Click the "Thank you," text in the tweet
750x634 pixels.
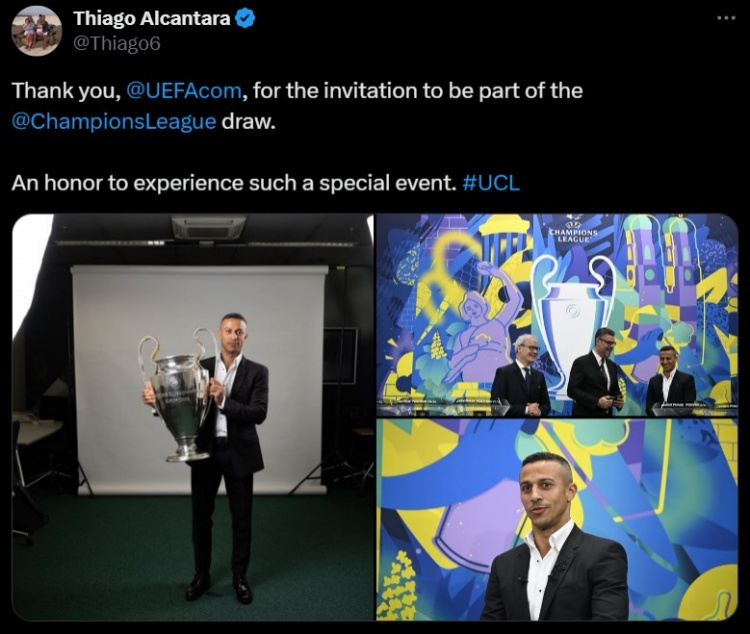[x=66, y=90]
